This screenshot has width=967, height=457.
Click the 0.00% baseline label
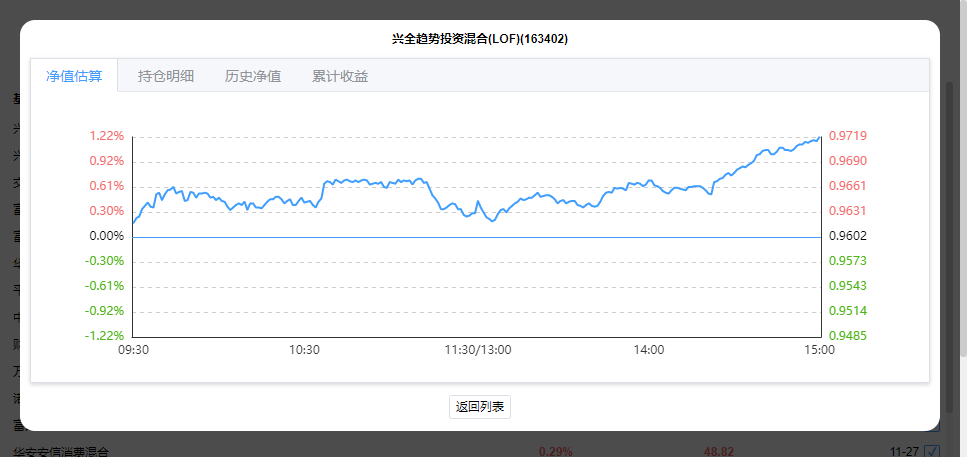[106, 236]
